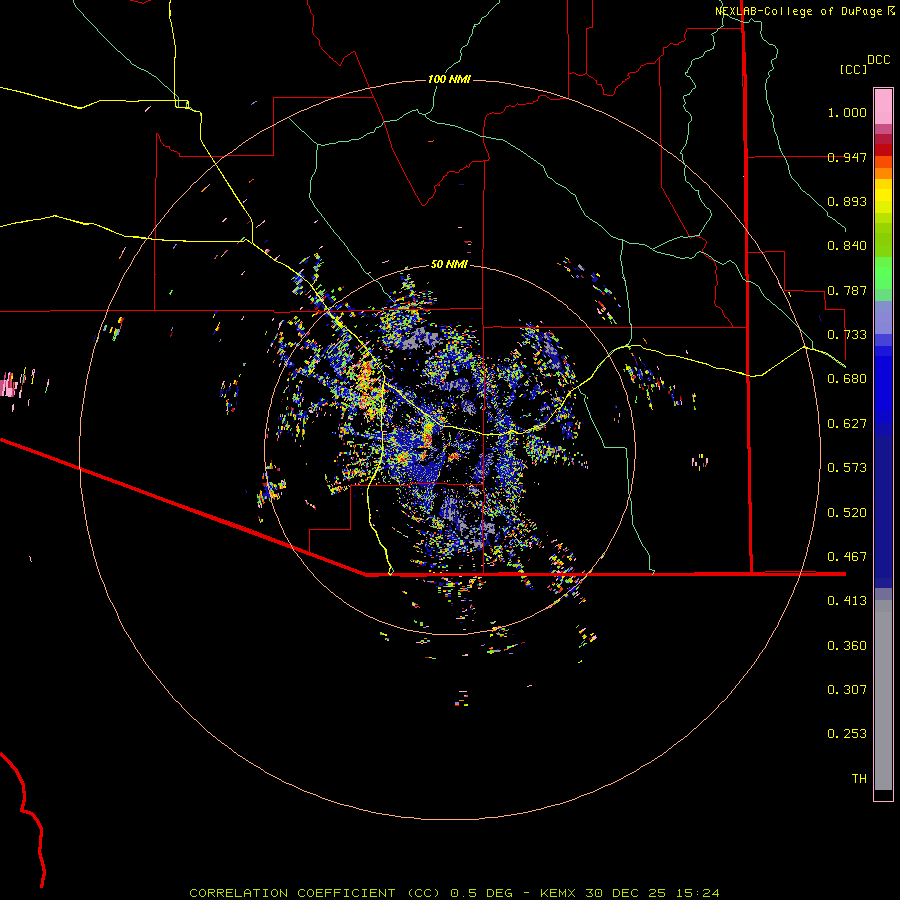Pick the light pink swatch atop color bar
This screenshot has height=900, width=900.
point(883,106)
